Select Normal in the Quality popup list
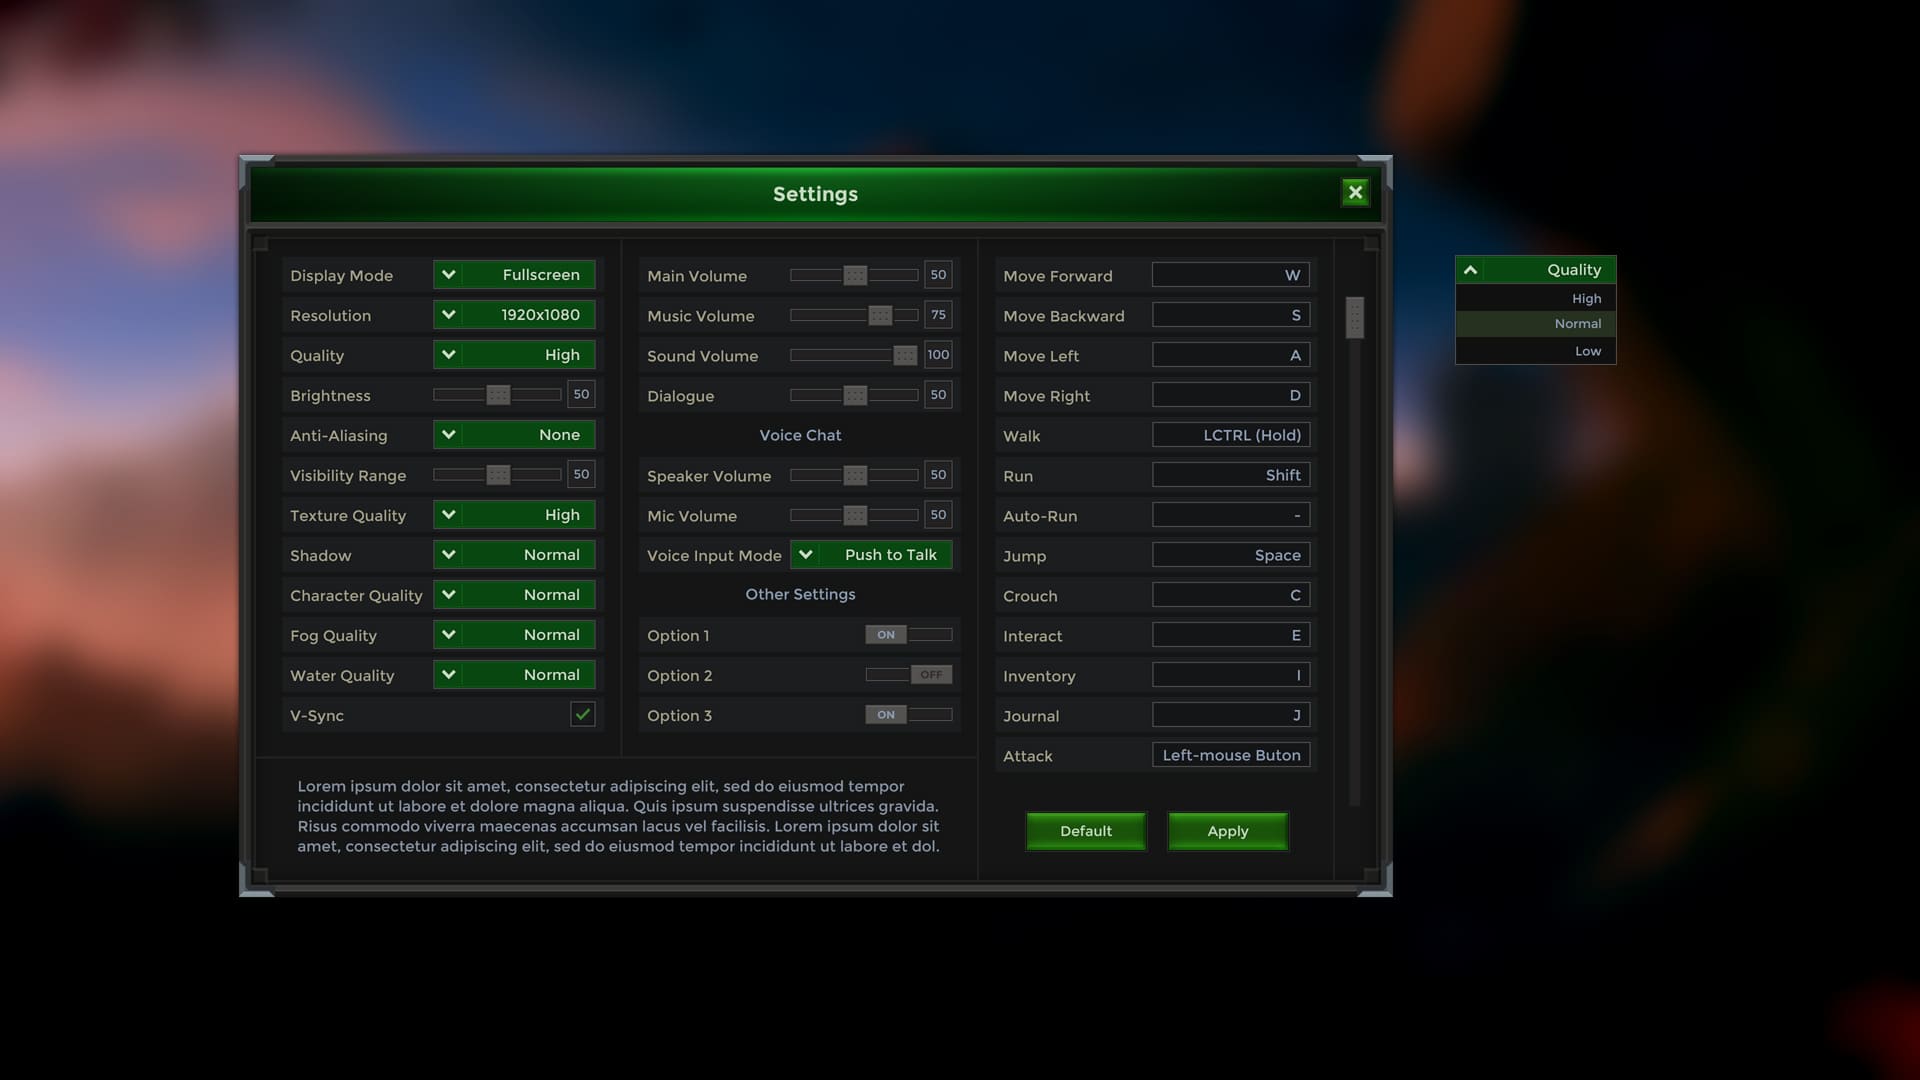This screenshot has width=1920, height=1080. click(1536, 324)
